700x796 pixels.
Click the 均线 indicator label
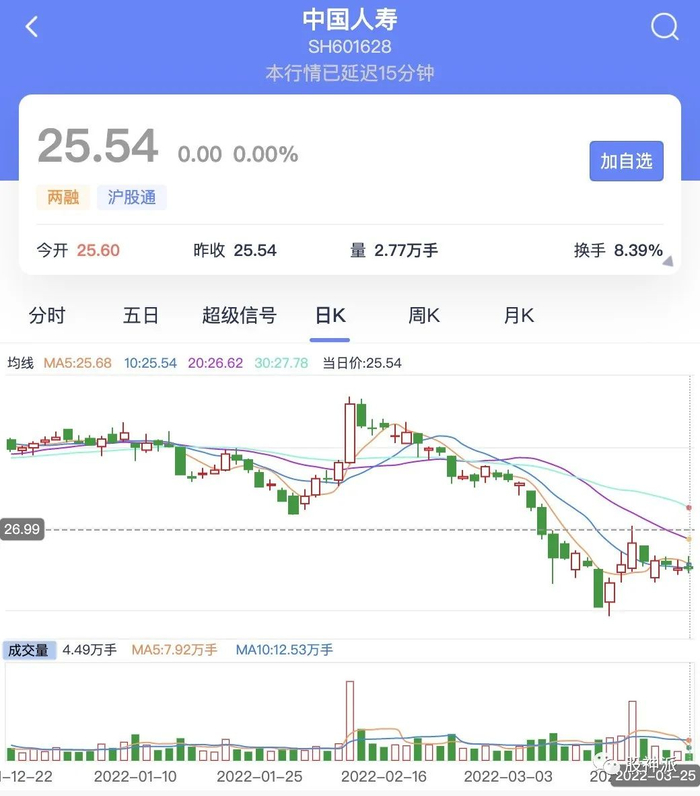tap(21, 363)
